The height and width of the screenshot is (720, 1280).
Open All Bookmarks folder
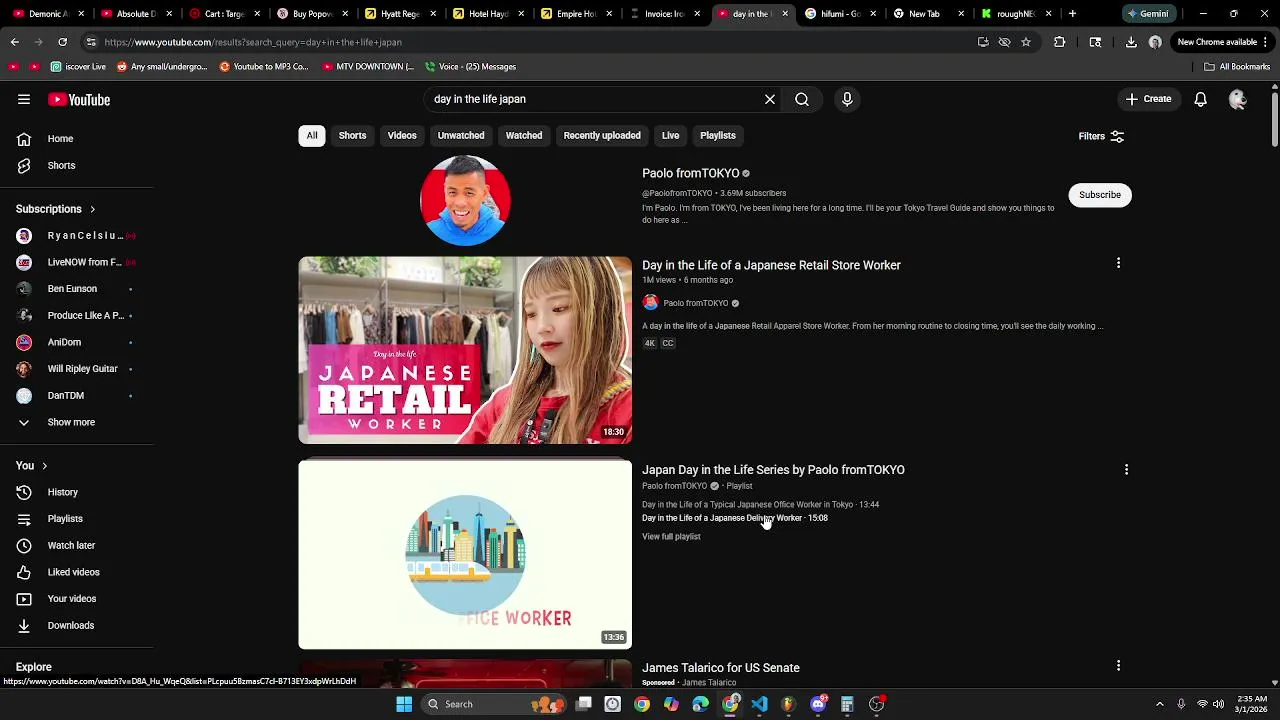[1237, 67]
